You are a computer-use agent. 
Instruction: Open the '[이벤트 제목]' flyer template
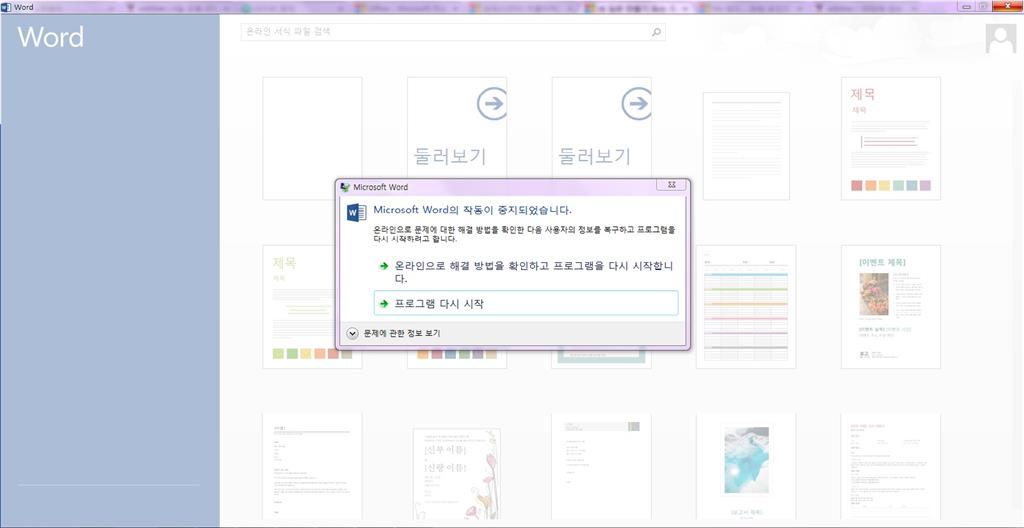point(891,307)
